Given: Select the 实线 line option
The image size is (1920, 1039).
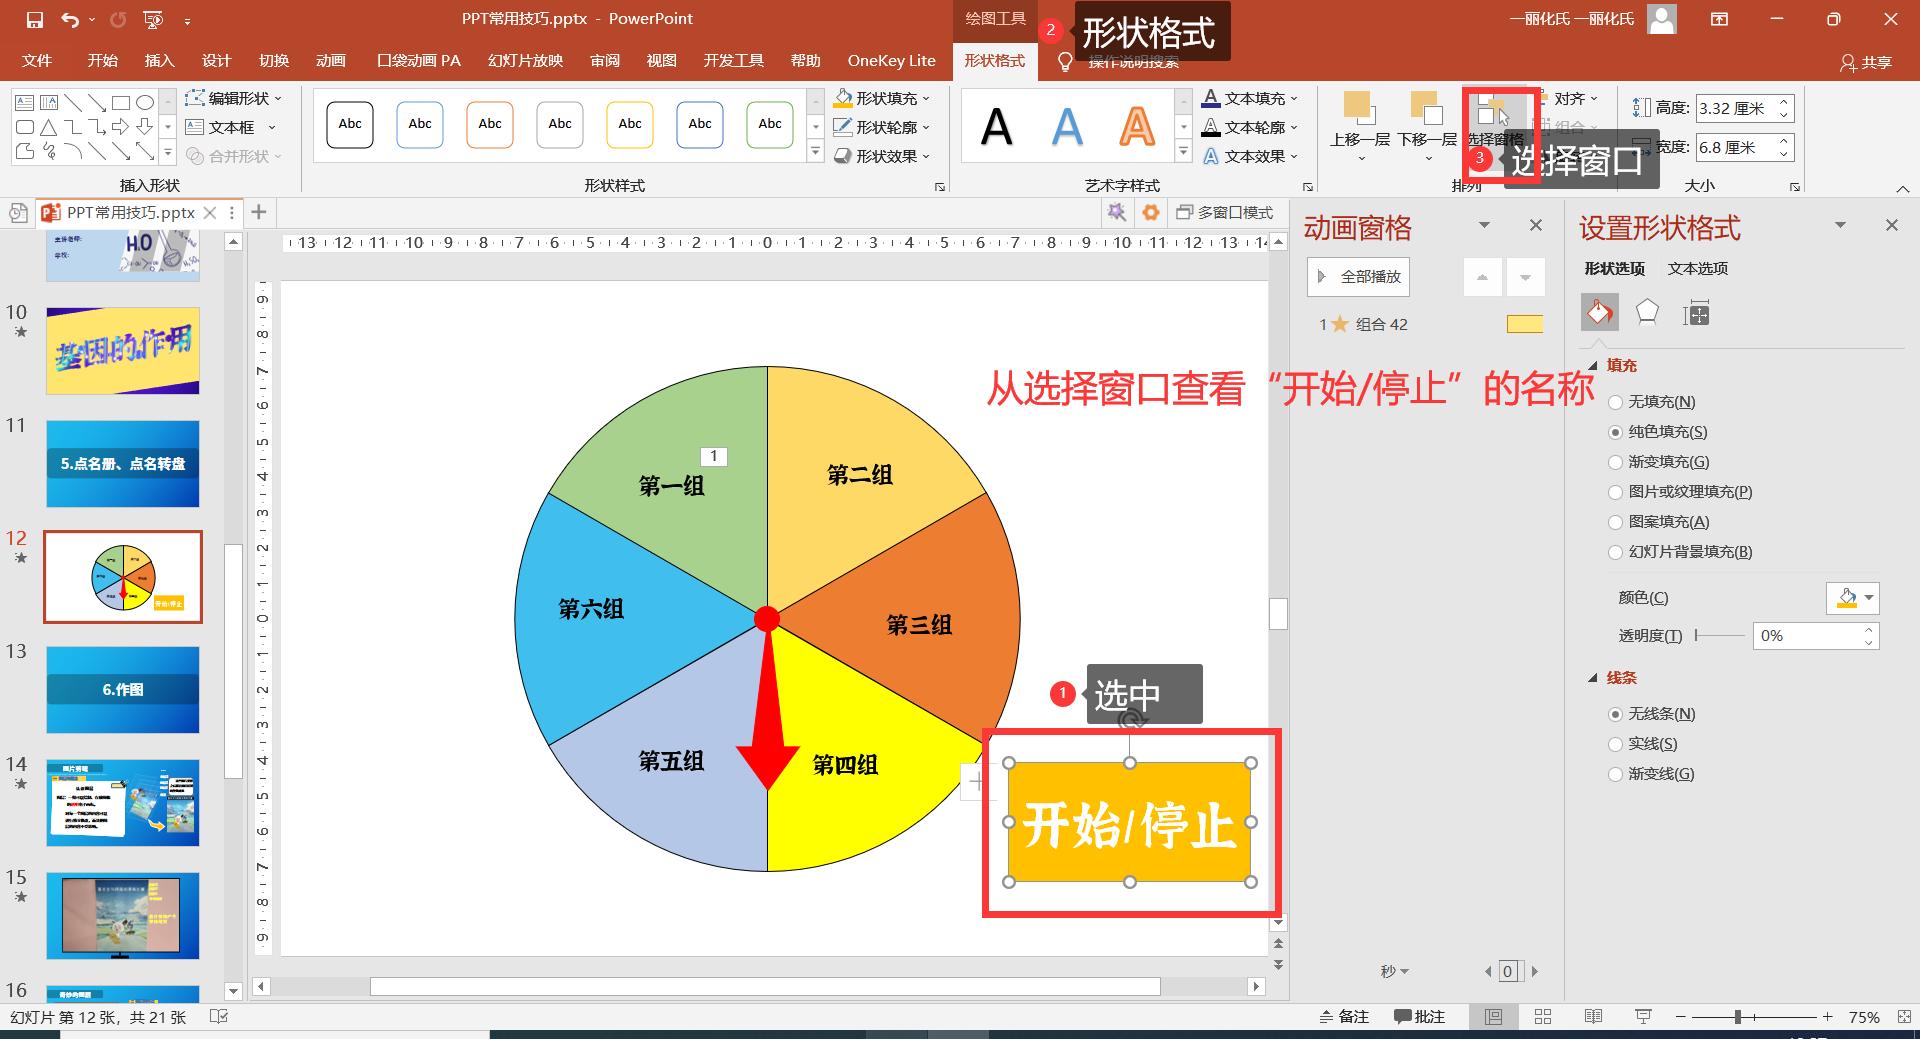Looking at the screenshot, I should click(x=1616, y=744).
